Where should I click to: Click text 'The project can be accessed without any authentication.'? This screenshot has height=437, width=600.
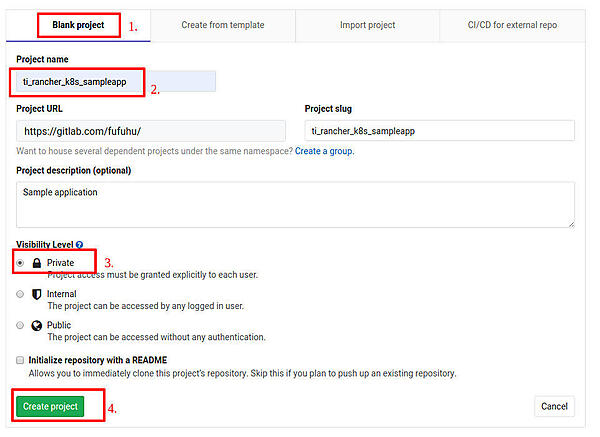(x=157, y=337)
